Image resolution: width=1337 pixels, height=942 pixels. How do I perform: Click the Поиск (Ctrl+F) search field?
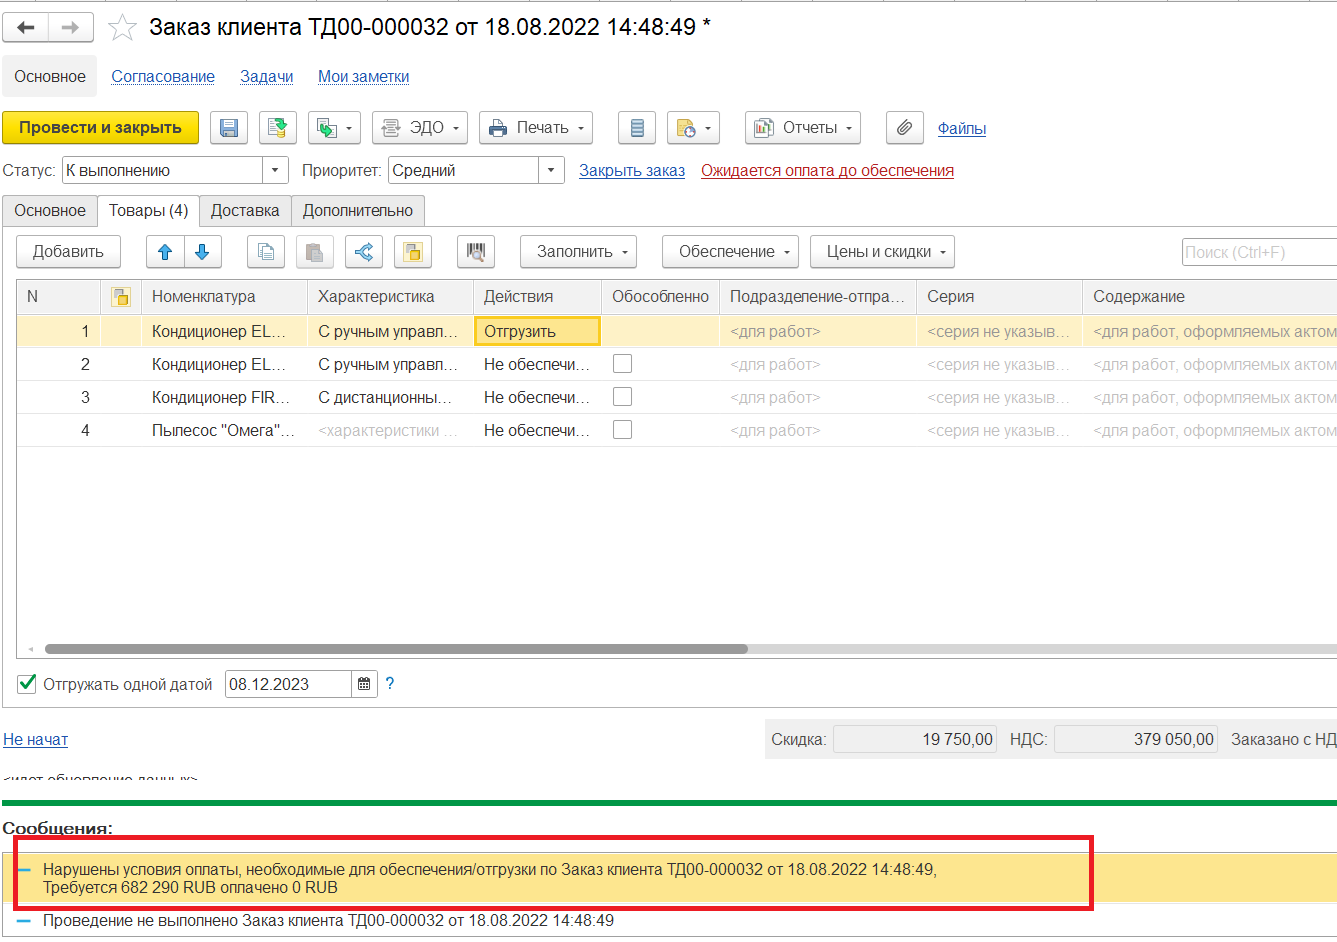coord(1259,252)
